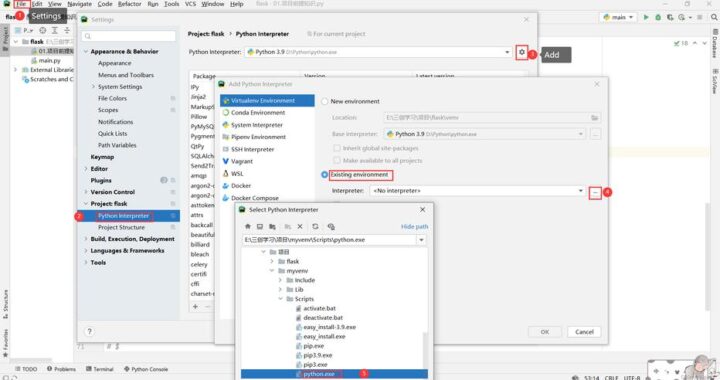Open the Refactor menu
The height and width of the screenshot is (380, 720).
(129, 4)
